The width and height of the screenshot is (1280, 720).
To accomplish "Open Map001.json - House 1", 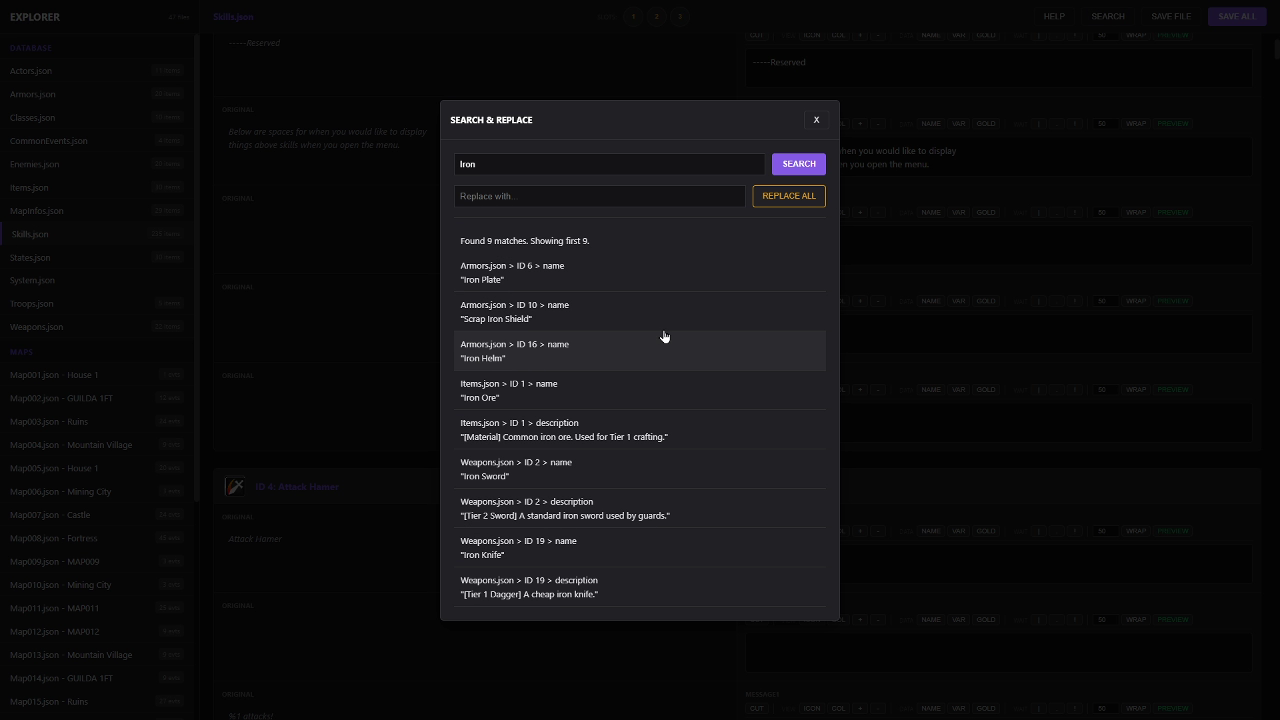I will [x=96, y=375].
